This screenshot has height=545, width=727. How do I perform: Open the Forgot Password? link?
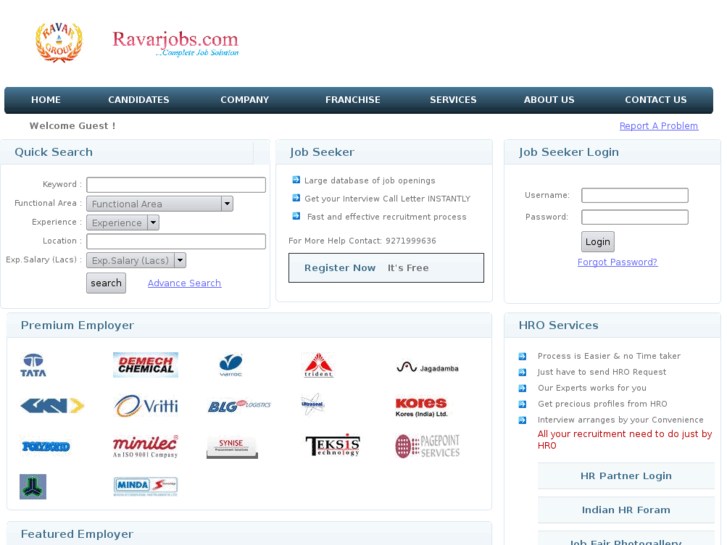tap(617, 262)
